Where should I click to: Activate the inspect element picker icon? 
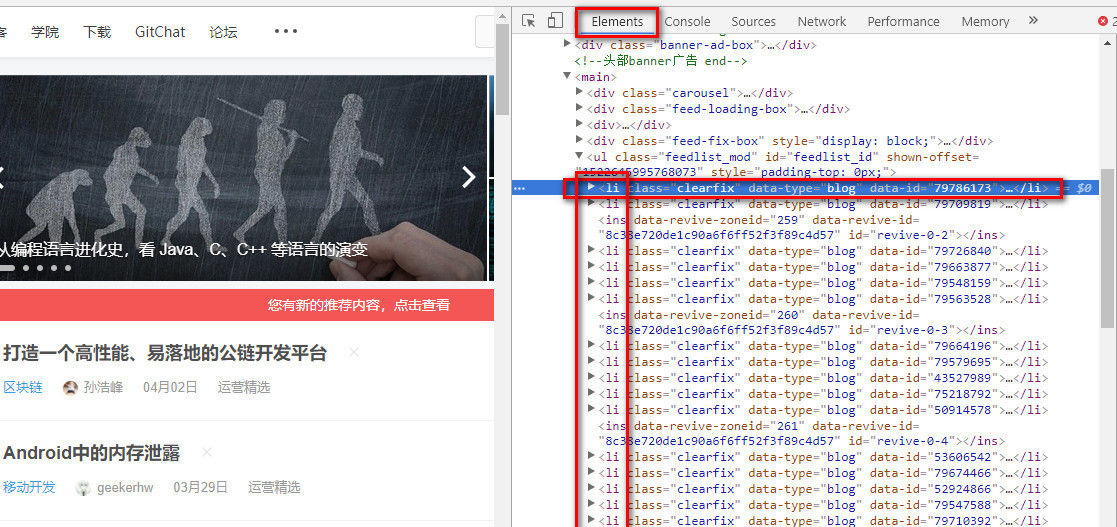pyautogui.click(x=528, y=21)
